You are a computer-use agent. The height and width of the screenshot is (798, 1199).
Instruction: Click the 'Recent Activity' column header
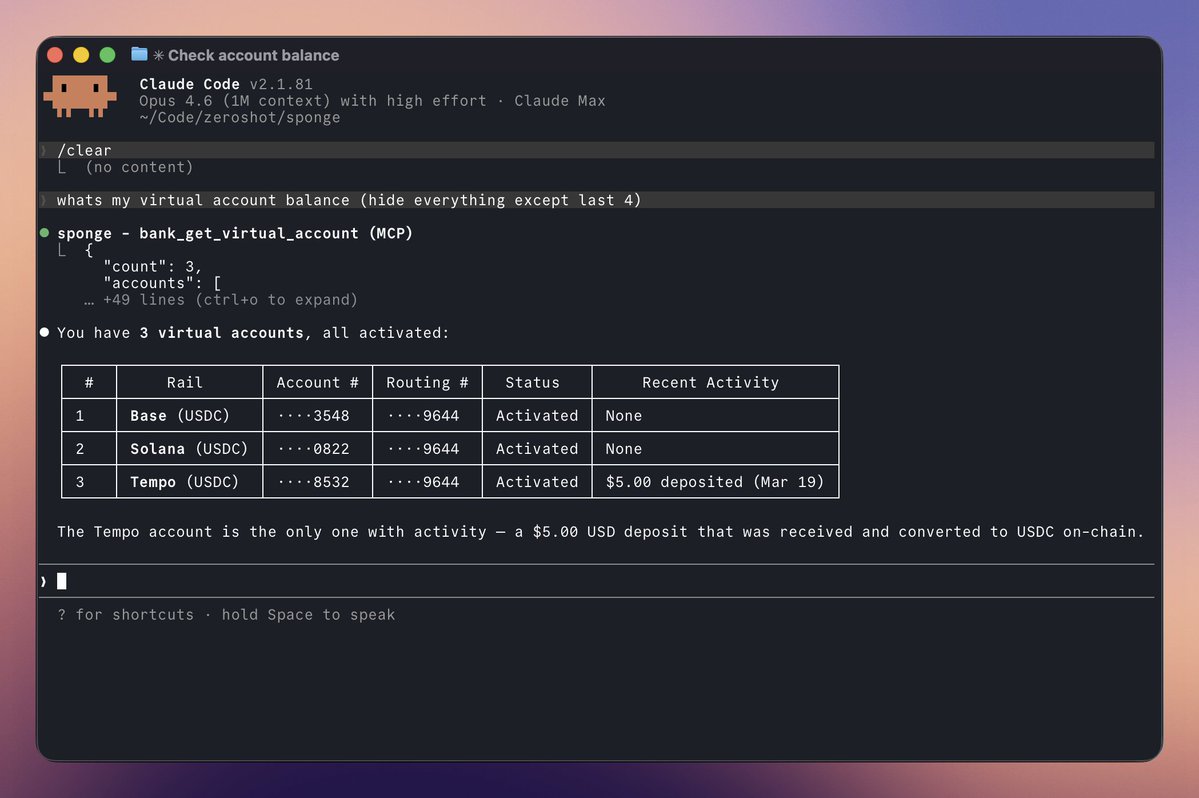710,382
